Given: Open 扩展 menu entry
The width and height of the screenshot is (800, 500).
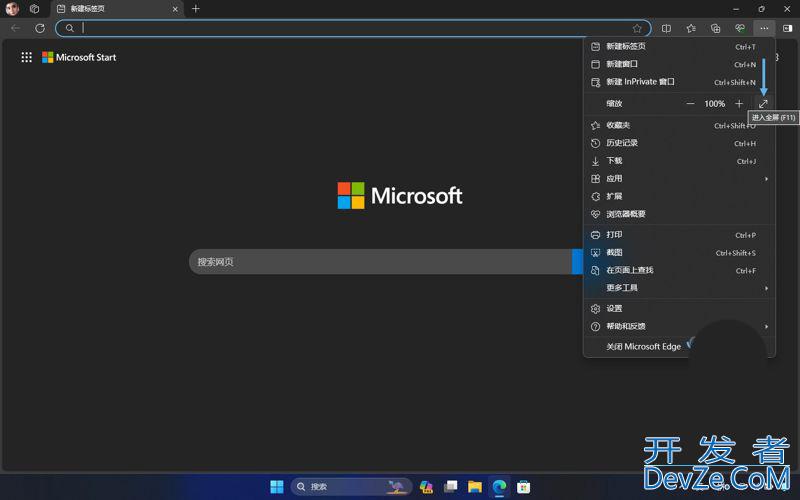Looking at the screenshot, I should coord(679,196).
